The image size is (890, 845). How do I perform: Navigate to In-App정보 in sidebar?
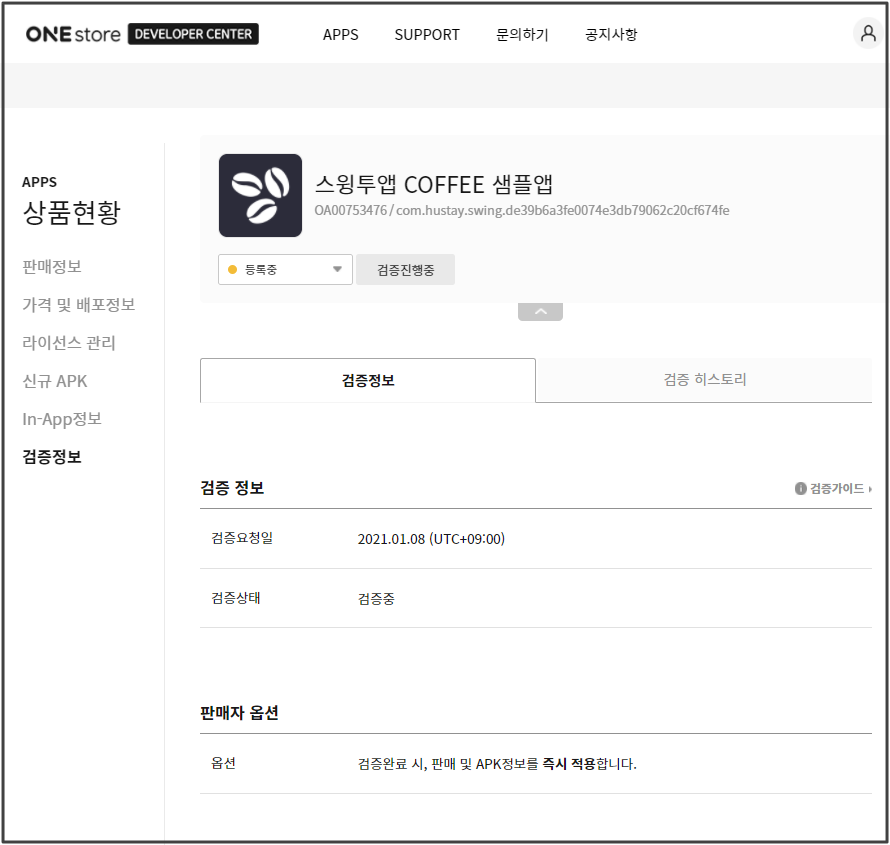click(62, 419)
